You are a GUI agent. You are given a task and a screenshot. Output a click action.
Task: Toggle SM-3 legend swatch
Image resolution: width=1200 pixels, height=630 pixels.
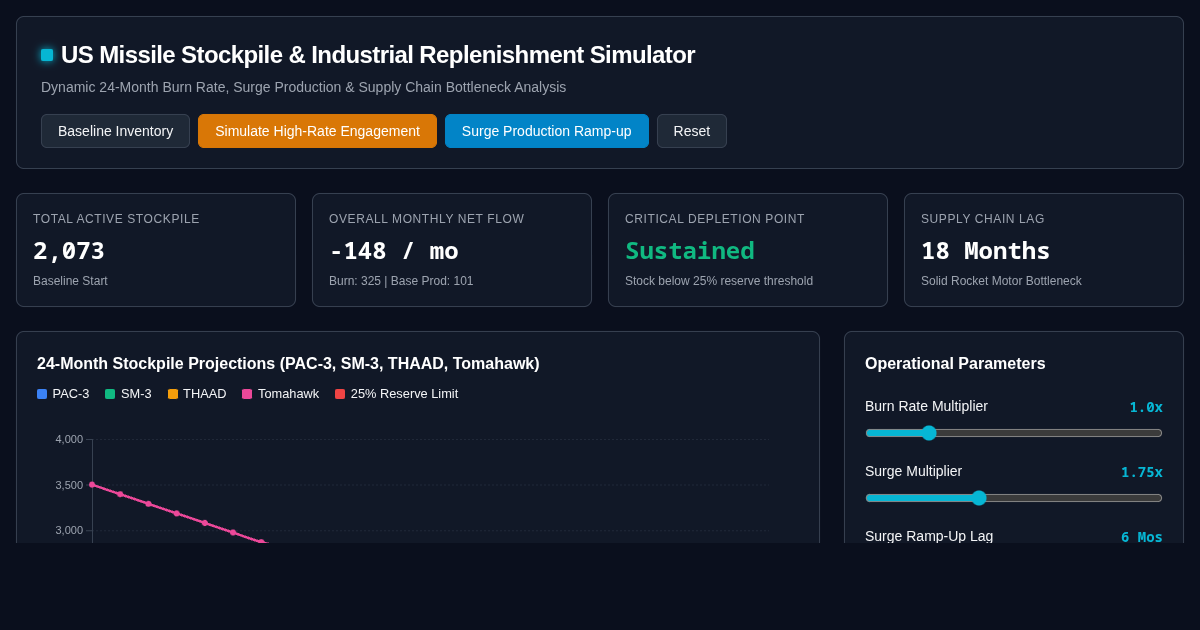tap(110, 394)
